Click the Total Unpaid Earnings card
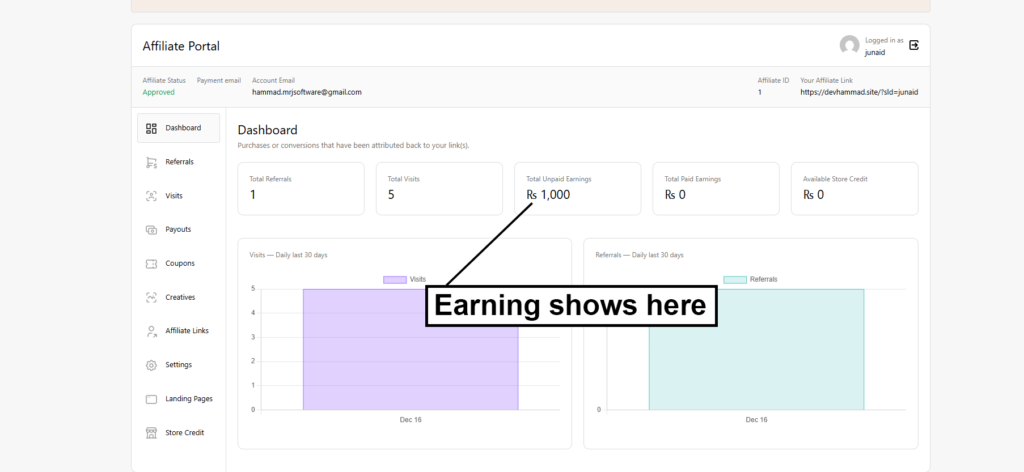The height and width of the screenshot is (472, 1024). pyautogui.click(x=577, y=188)
